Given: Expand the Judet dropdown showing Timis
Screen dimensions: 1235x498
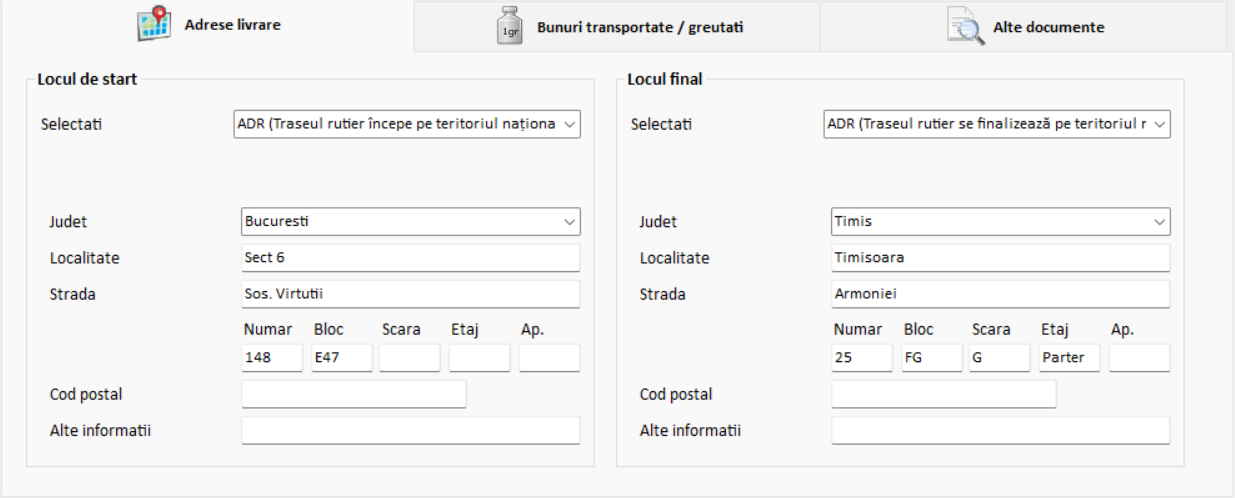Looking at the screenshot, I should 1000,221.
